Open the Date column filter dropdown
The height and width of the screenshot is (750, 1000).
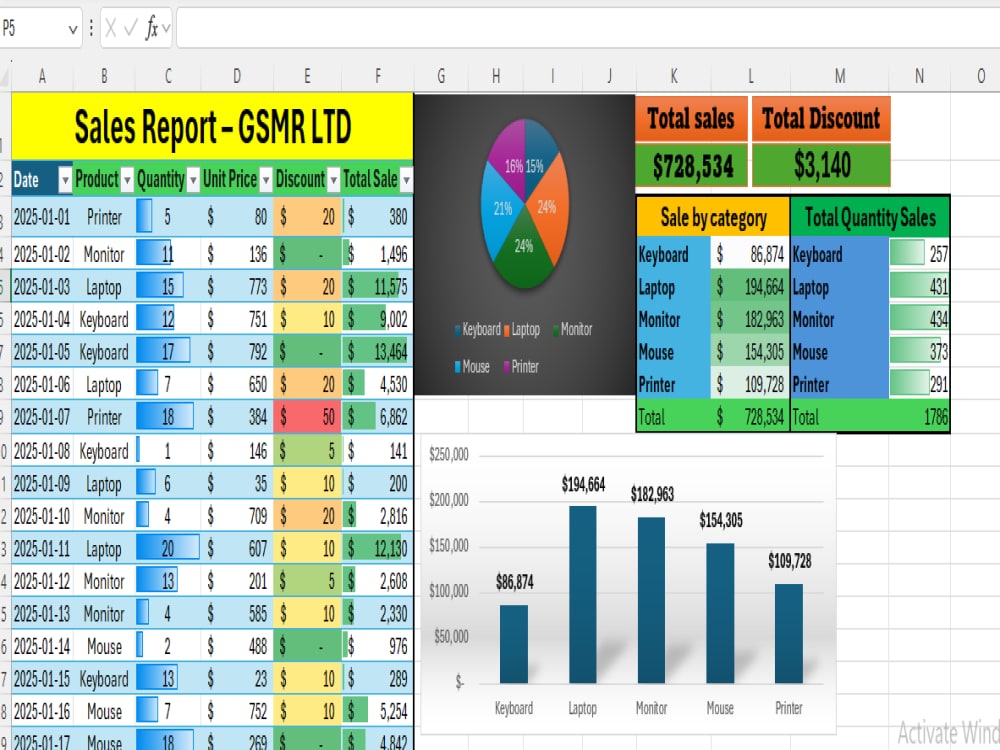[x=65, y=181]
